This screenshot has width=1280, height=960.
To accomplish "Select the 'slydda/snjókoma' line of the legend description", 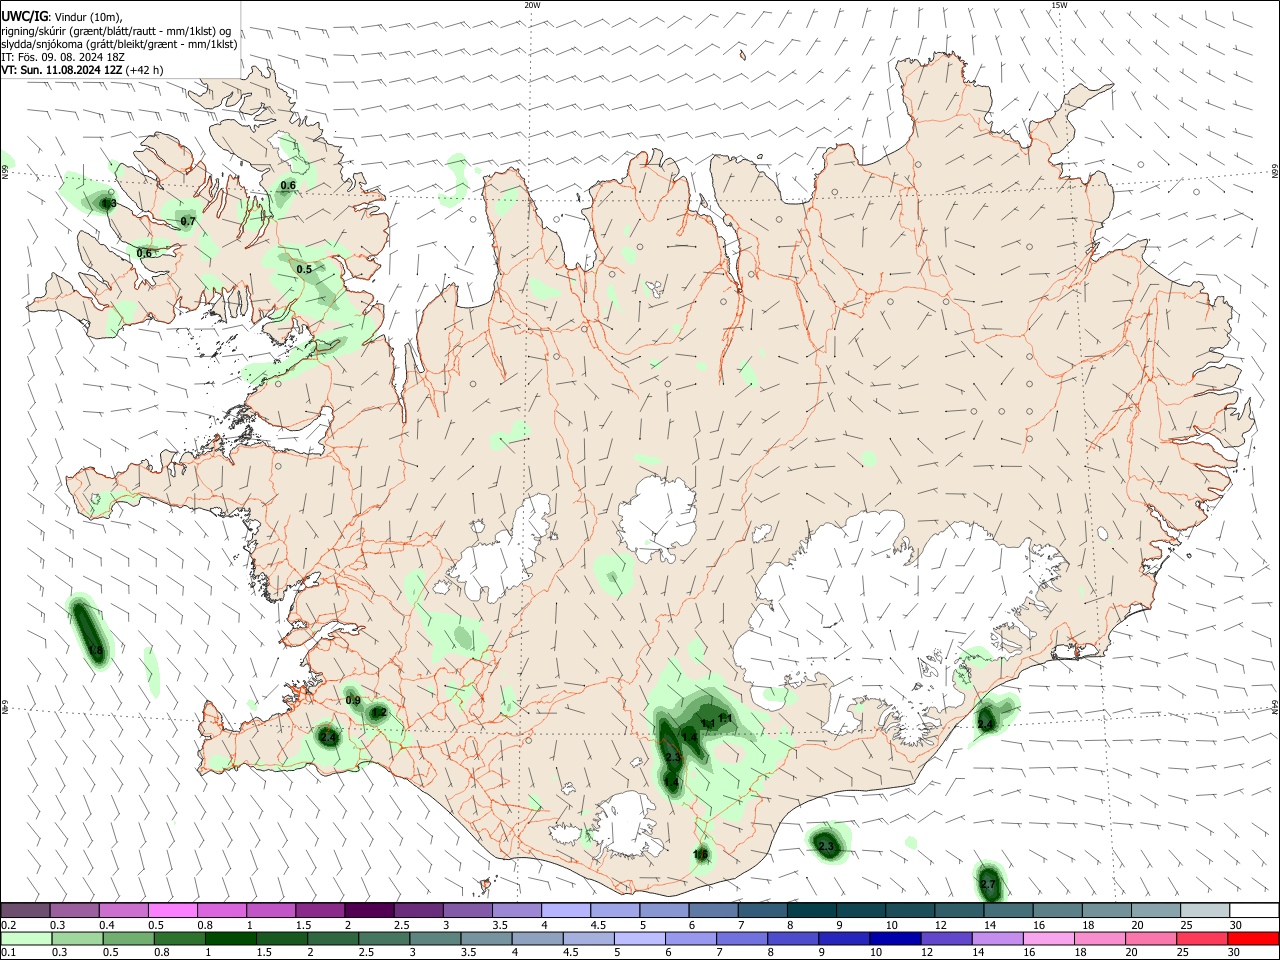I will pos(119,43).
